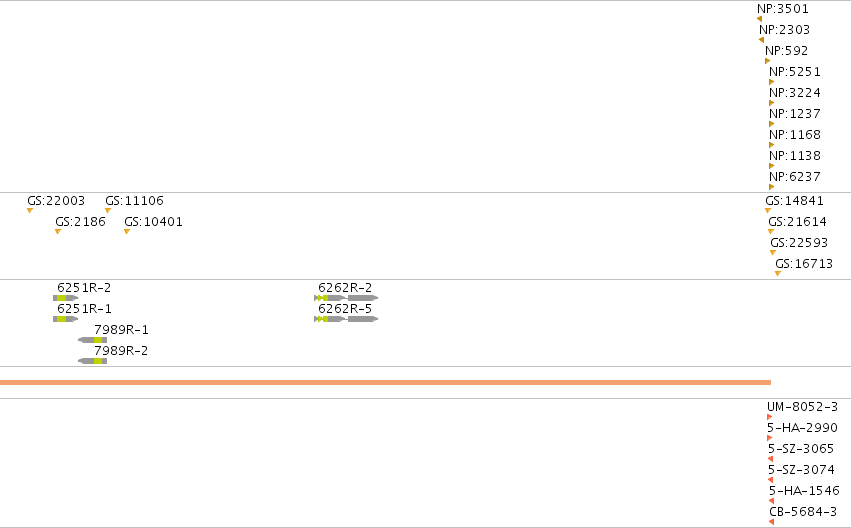The width and height of the screenshot is (851, 528).
Task: Select the NP:592 insertion triangle
Action: pos(767,61)
